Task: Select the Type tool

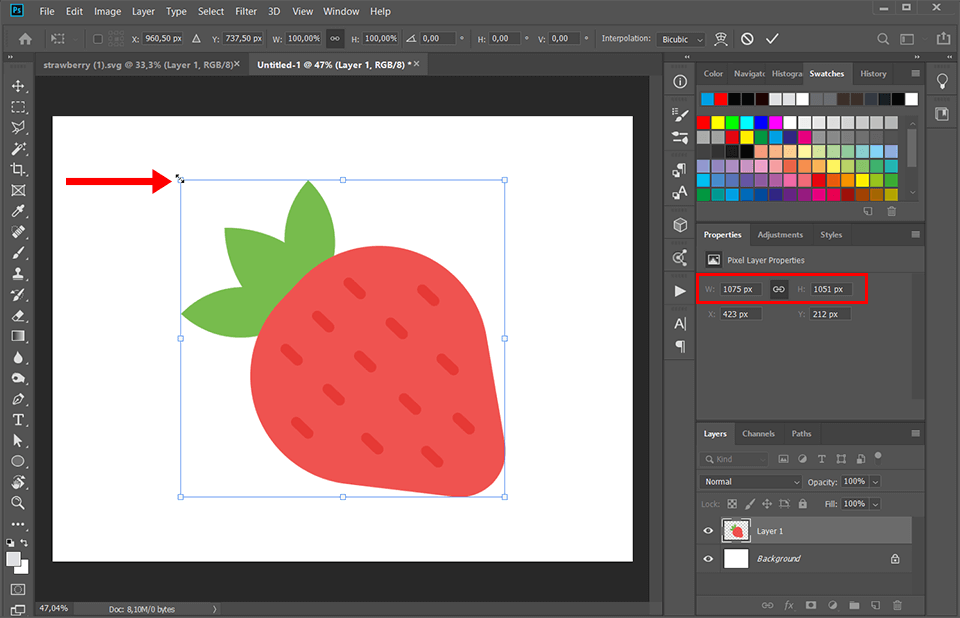Action: click(18, 420)
